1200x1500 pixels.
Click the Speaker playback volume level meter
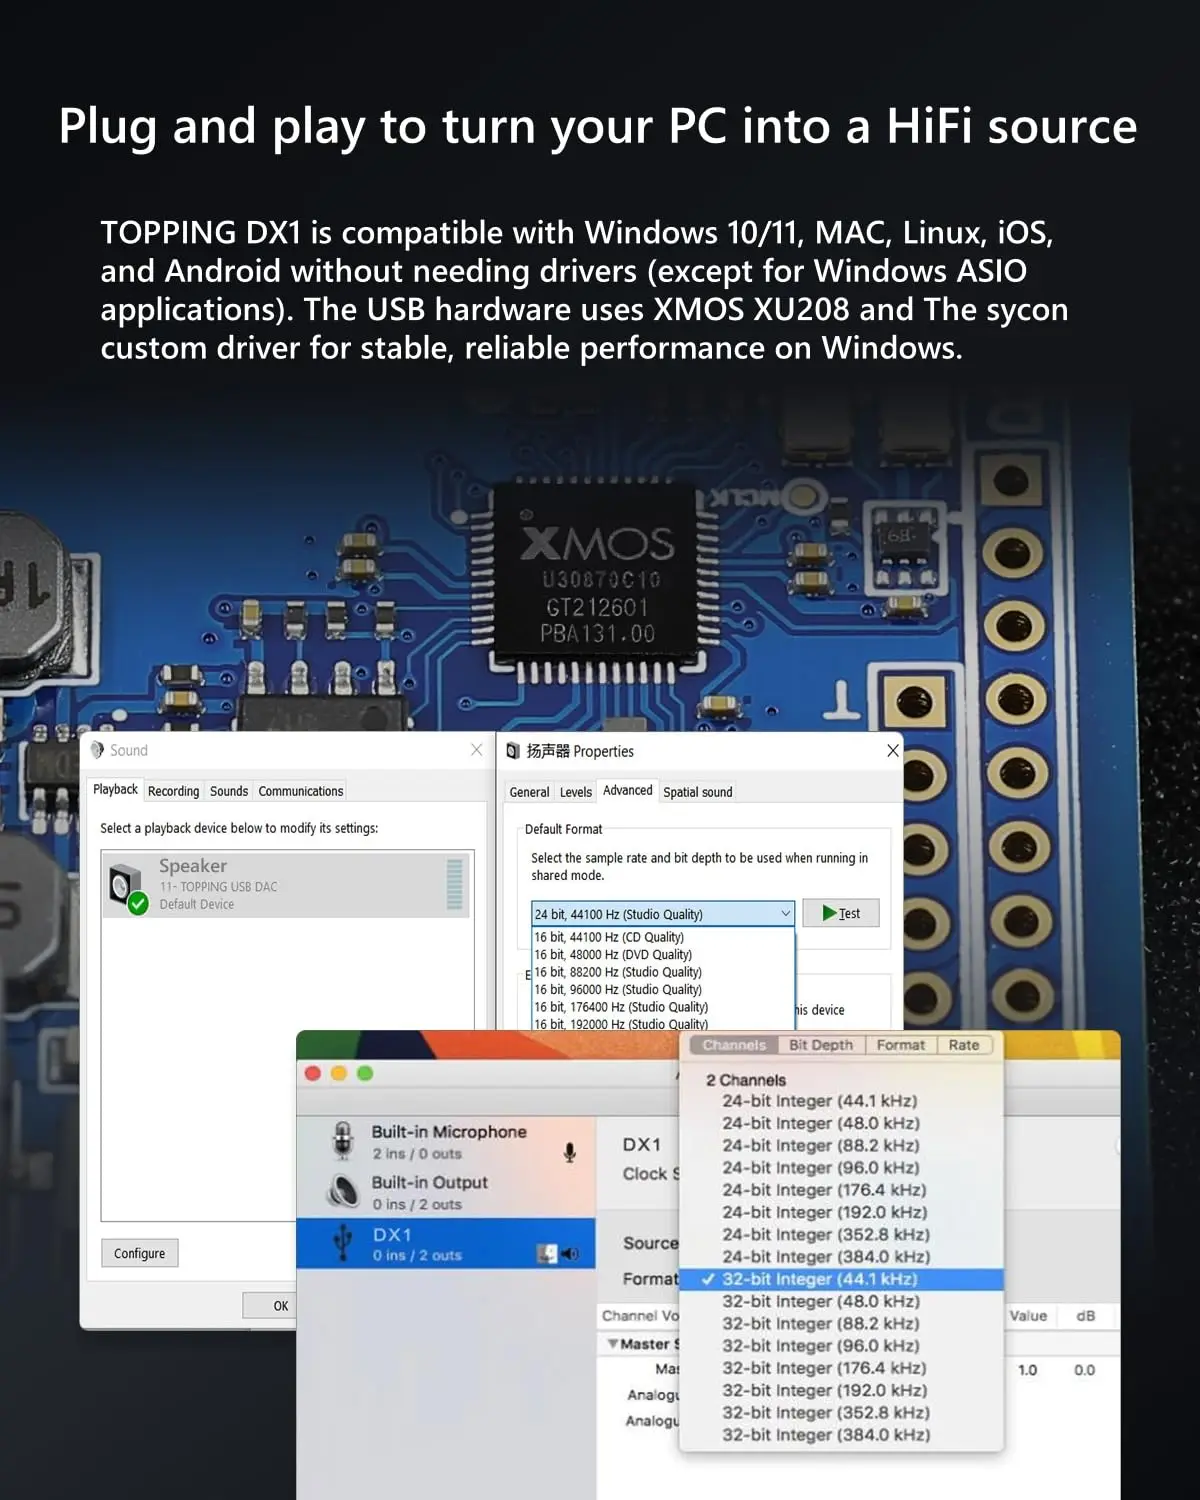[x=455, y=886]
